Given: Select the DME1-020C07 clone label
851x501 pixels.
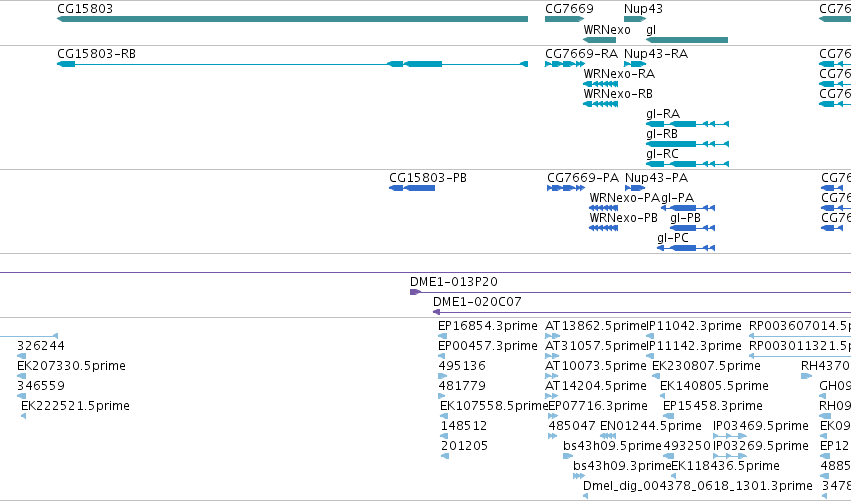Looking at the screenshot, I should point(477,302).
